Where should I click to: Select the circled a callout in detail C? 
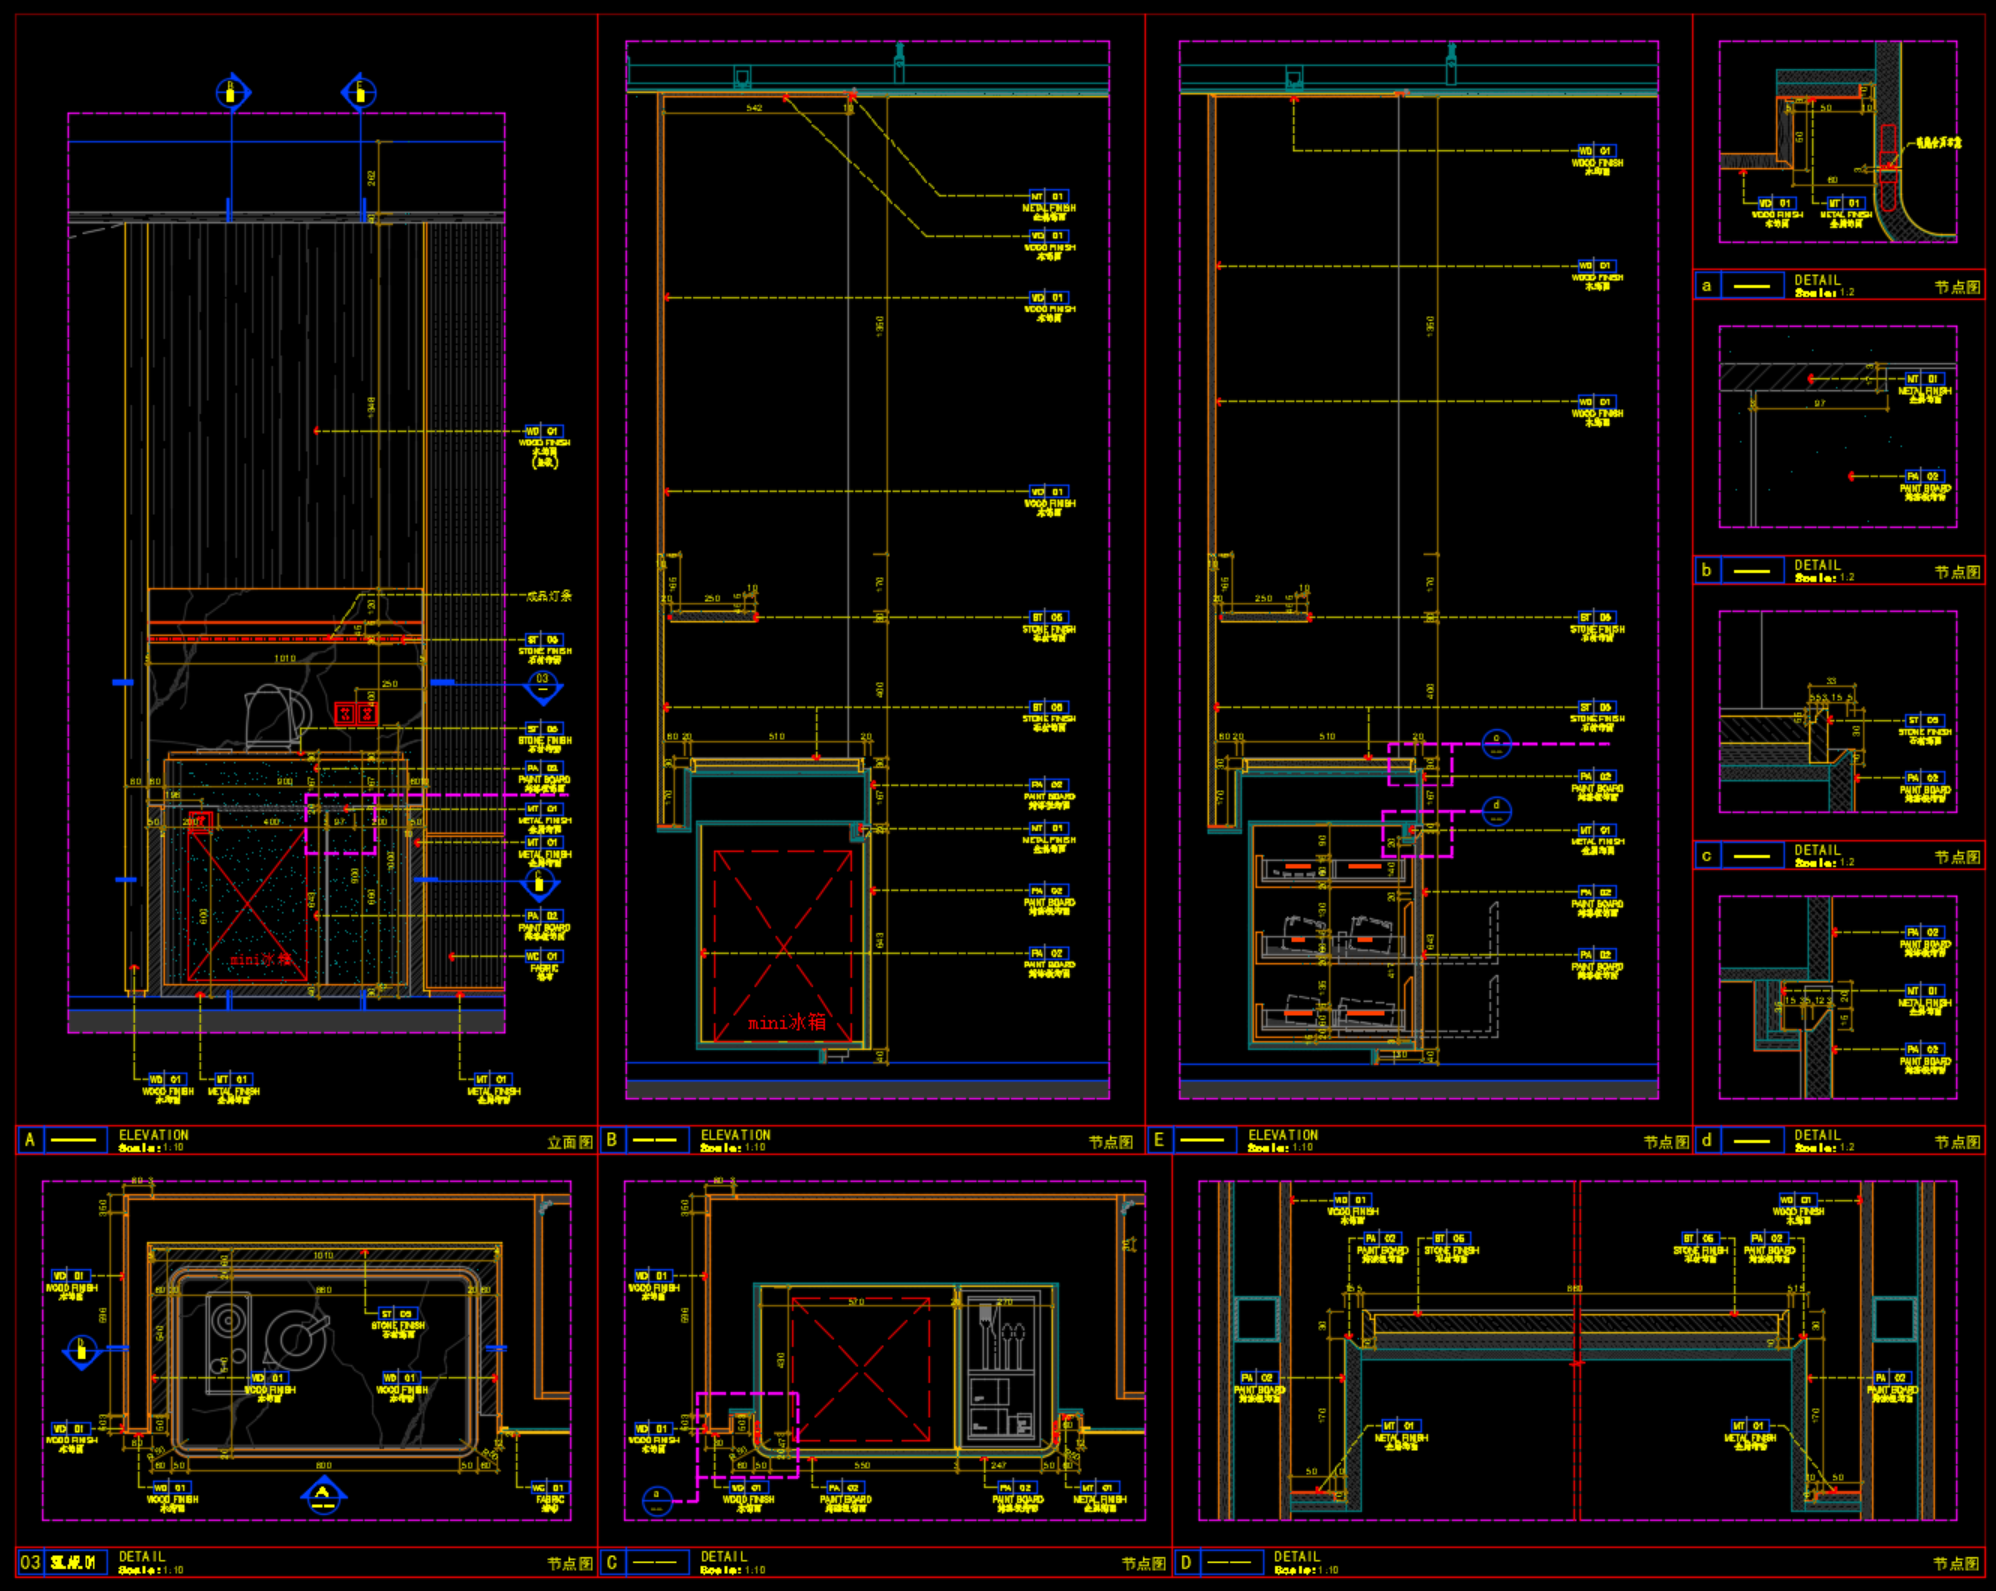coord(656,1500)
